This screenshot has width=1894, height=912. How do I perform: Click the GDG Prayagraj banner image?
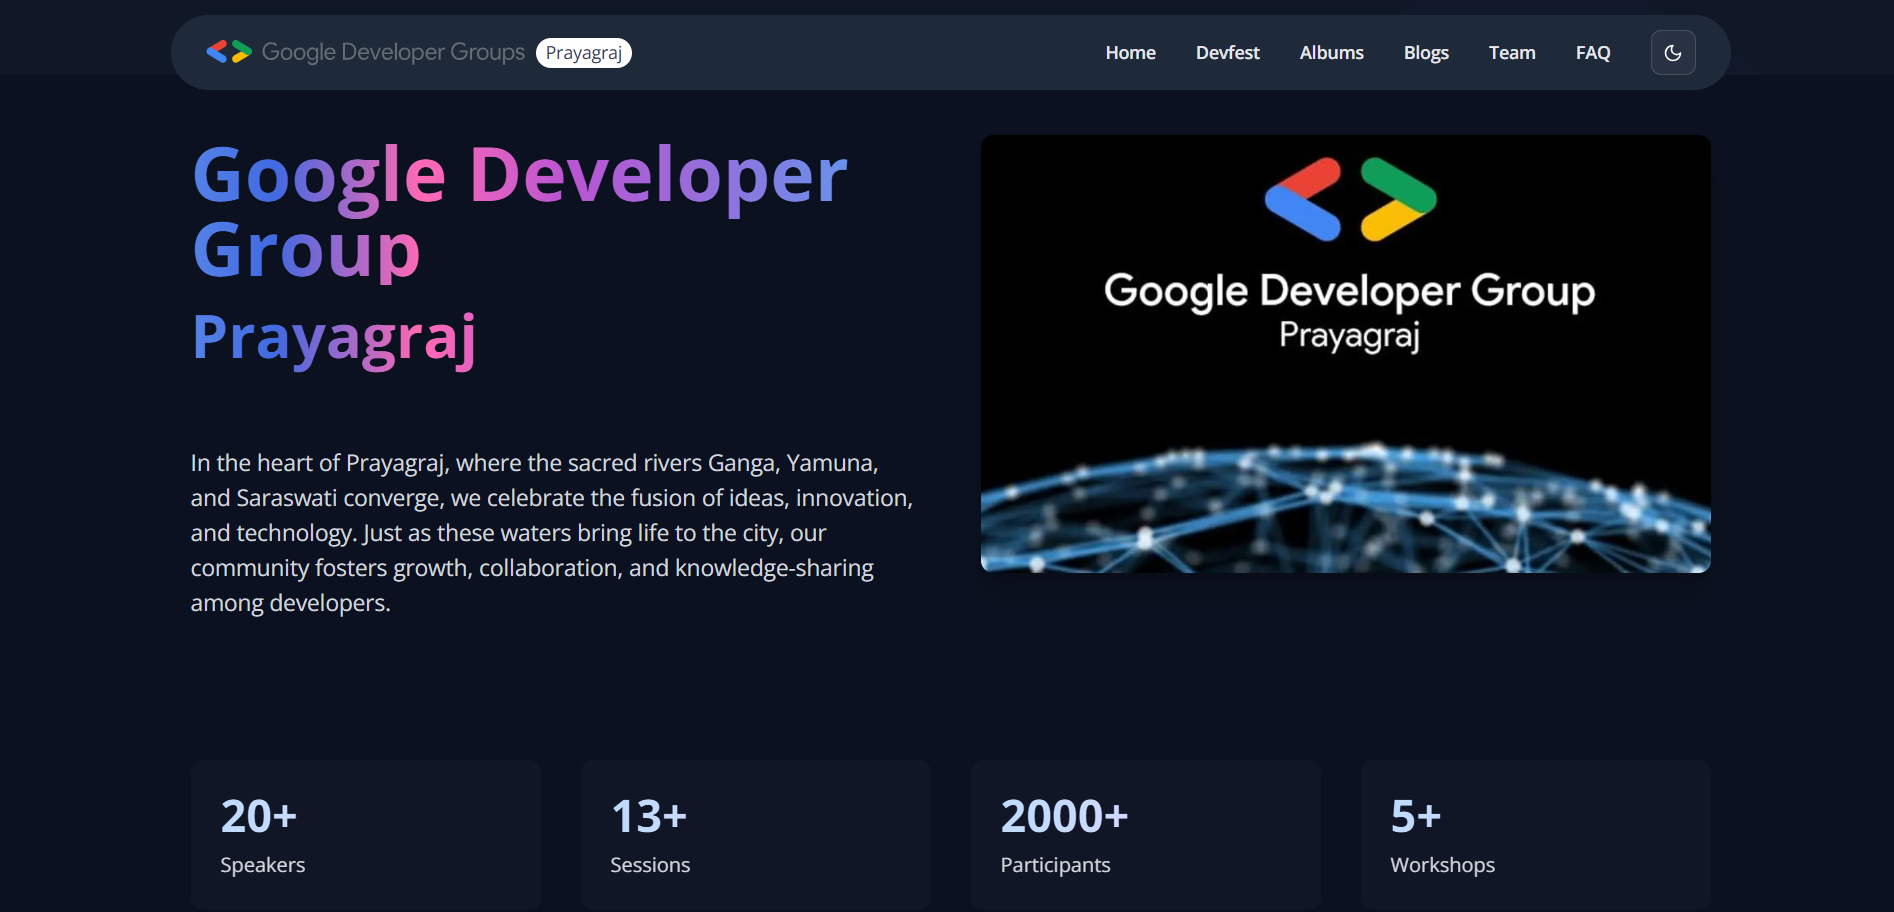[x=1345, y=354]
